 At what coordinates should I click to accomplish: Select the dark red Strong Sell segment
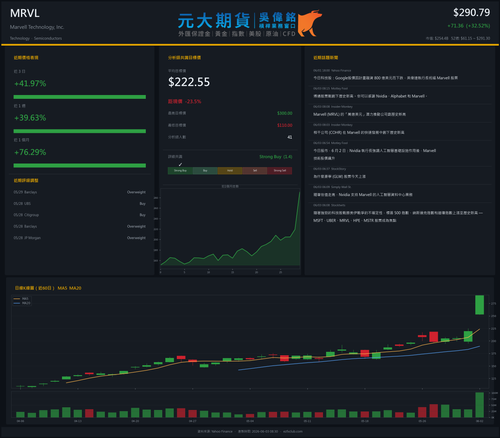(x=280, y=171)
